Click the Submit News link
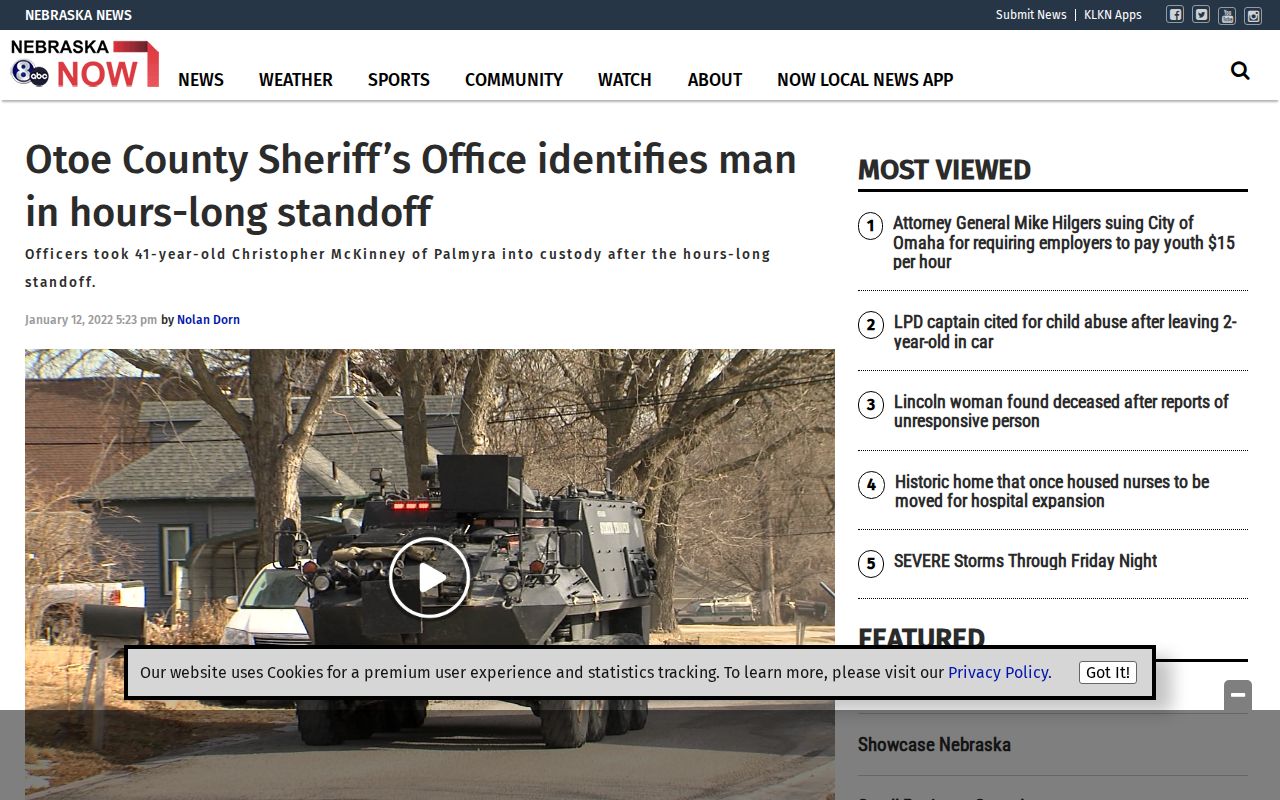The image size is (1280, 800). [1031, 15]
